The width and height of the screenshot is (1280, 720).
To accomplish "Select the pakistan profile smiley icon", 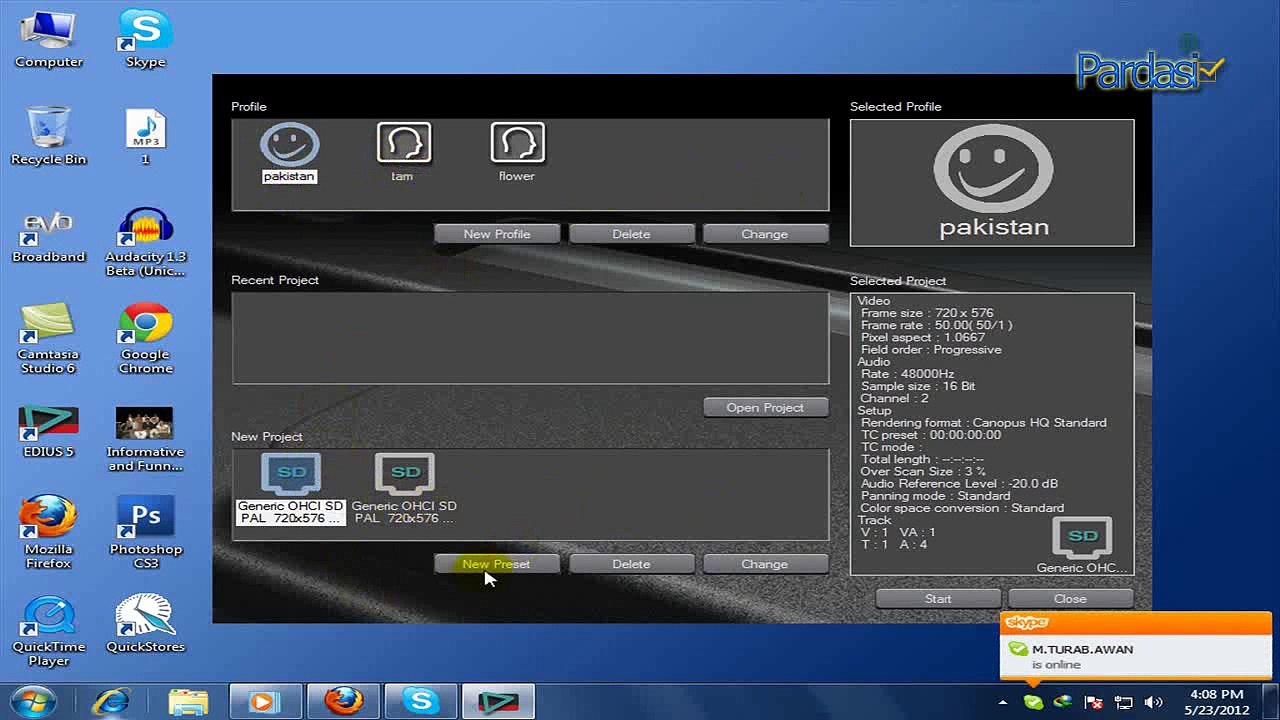I will tap(290, 145).
